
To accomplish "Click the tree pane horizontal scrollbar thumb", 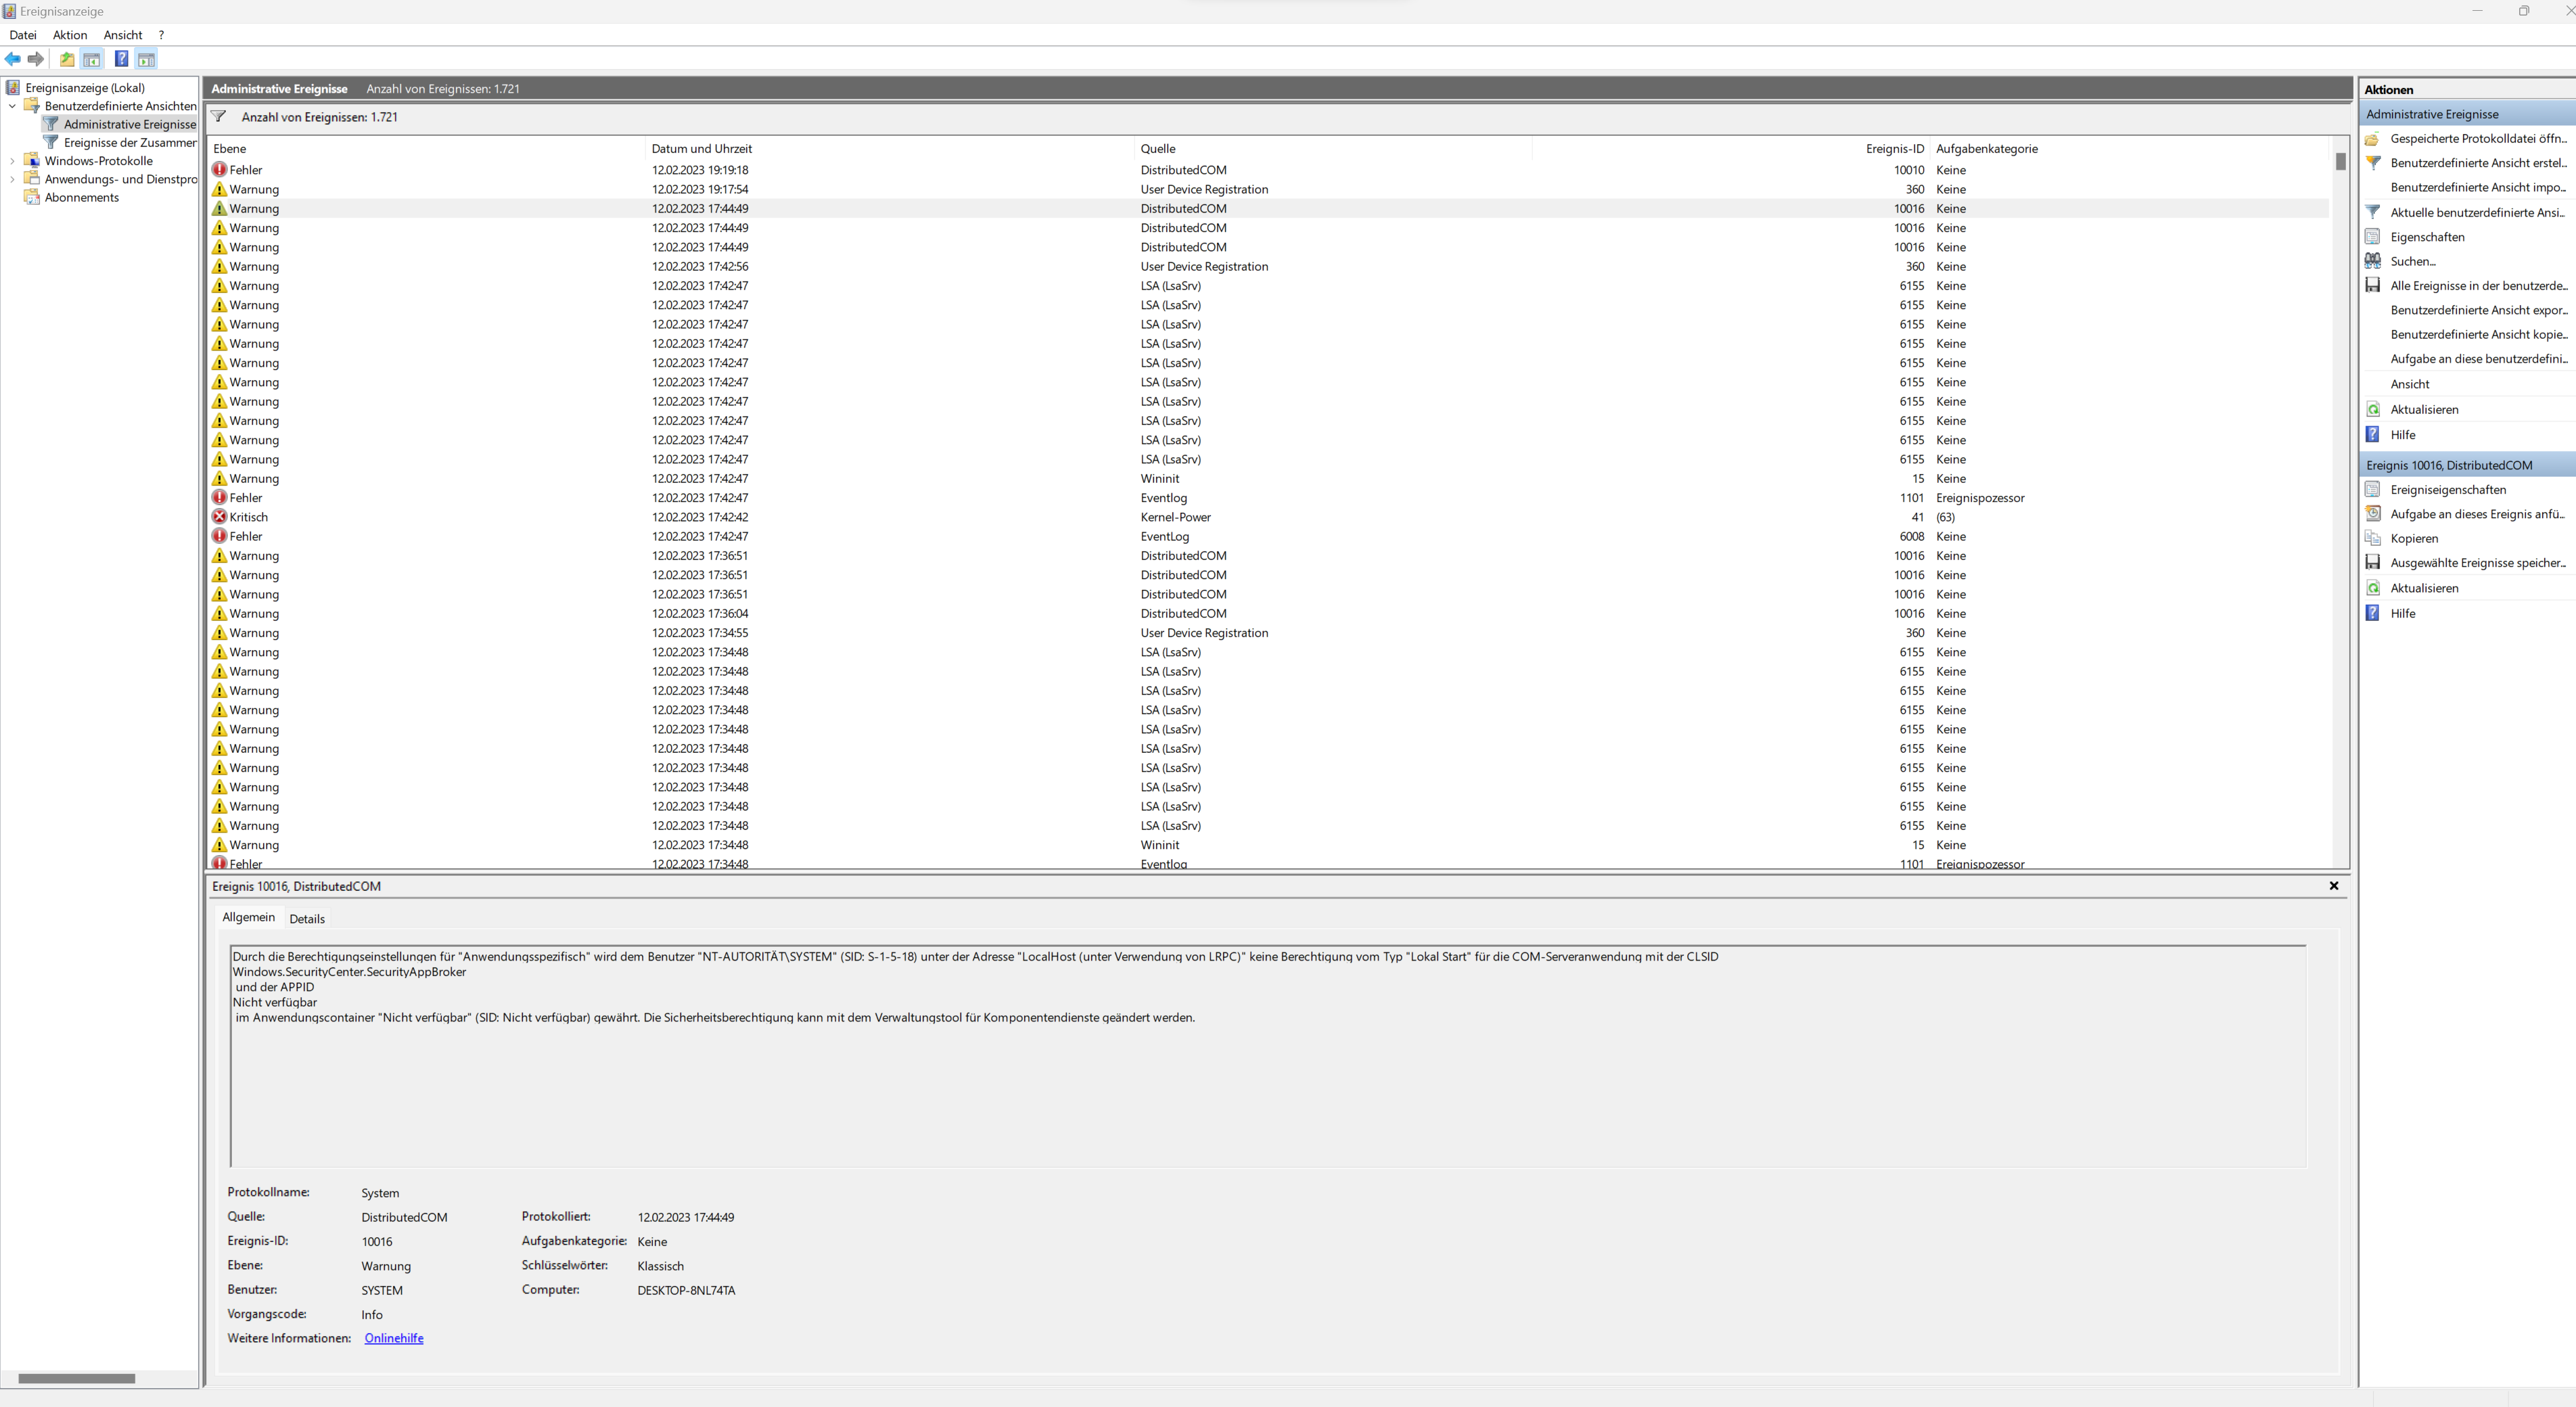I will pyautogui.click(x=76, y=1378).
